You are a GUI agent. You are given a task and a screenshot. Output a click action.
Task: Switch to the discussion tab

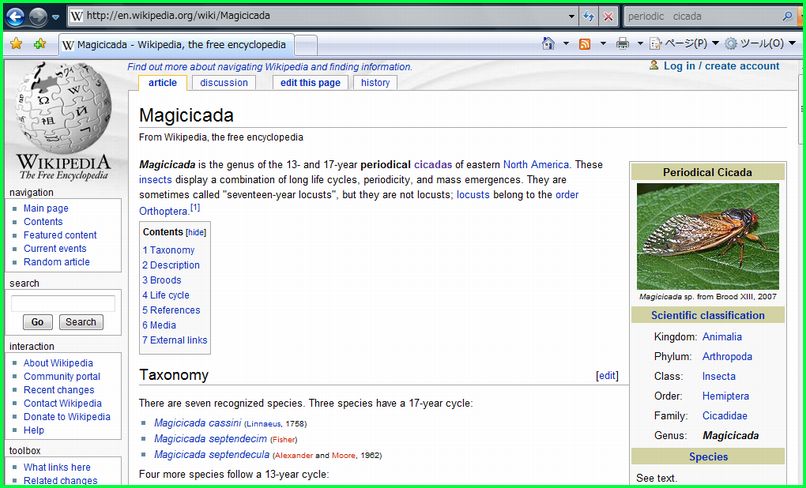(x=224, y=83)
